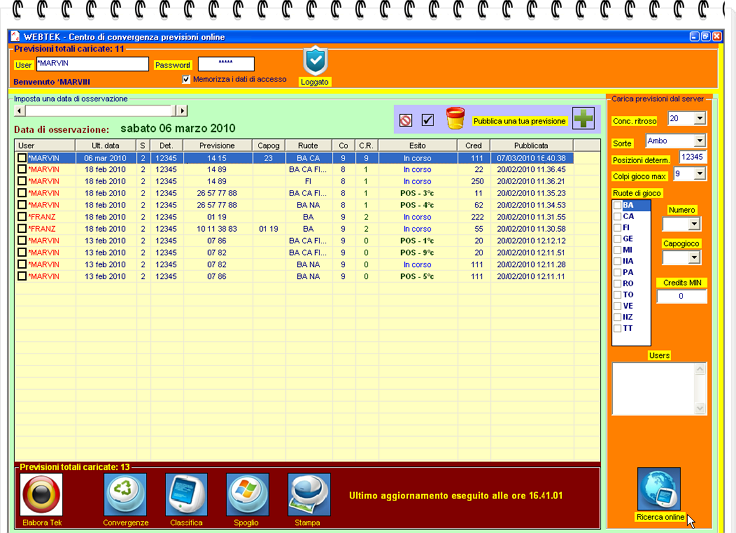Image resolution: width=736 pixels, height=533 pixels.
Task: Open the Numero dropdown
Action: [694, 224]
